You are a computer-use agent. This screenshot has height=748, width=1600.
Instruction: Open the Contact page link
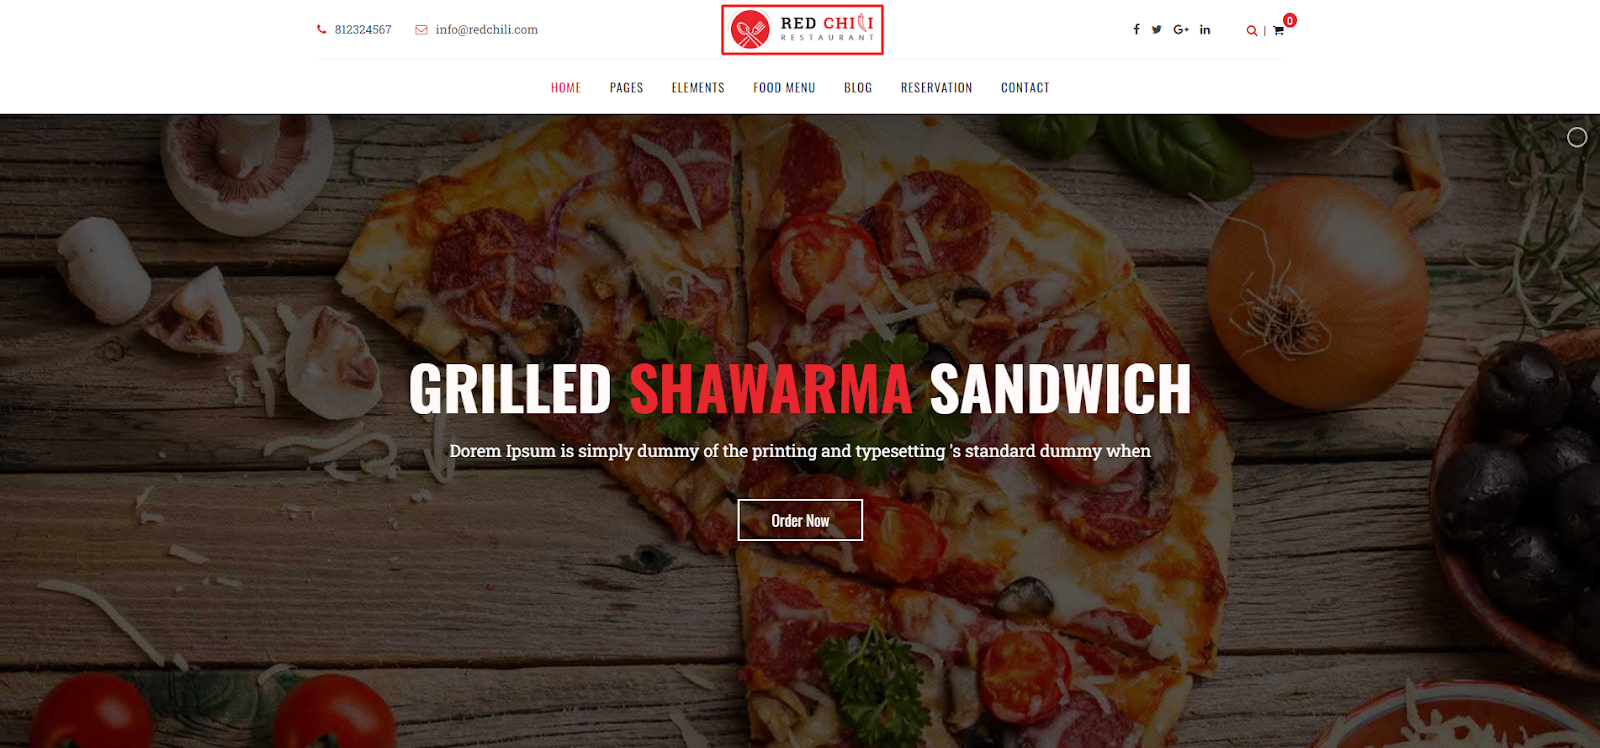[x=1025, y=88]
